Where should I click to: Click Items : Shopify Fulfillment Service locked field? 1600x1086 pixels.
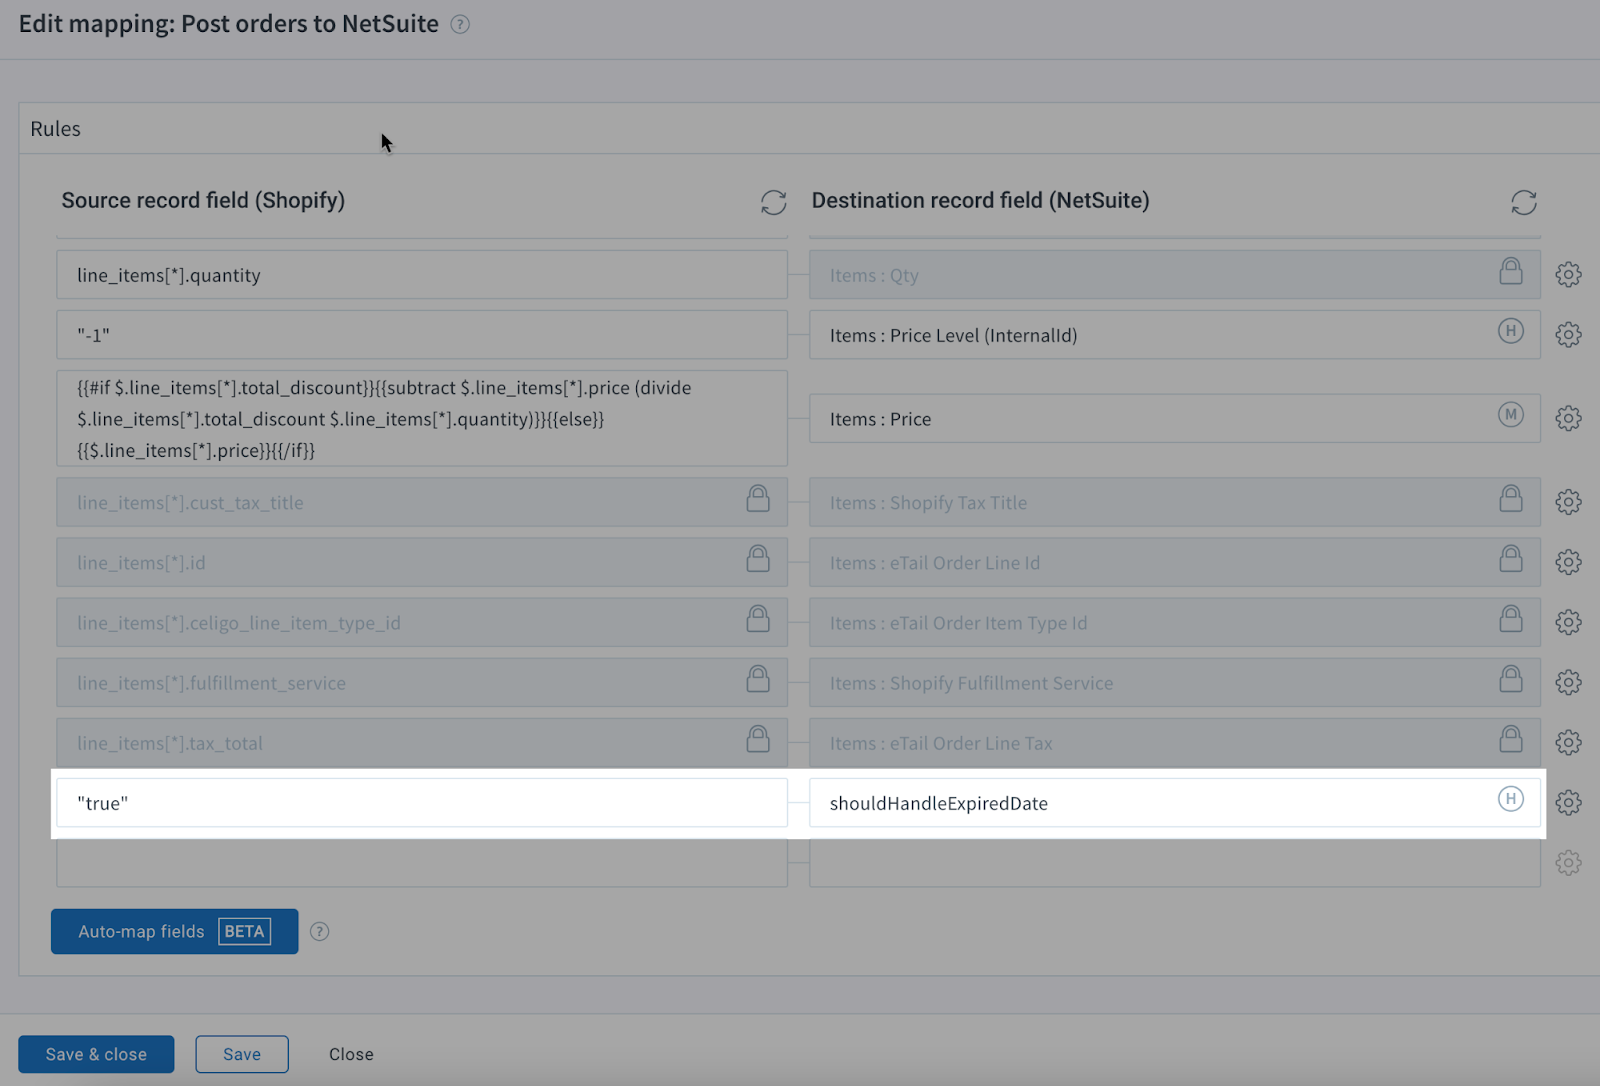pyautogui.click(x=1175, y=683)
